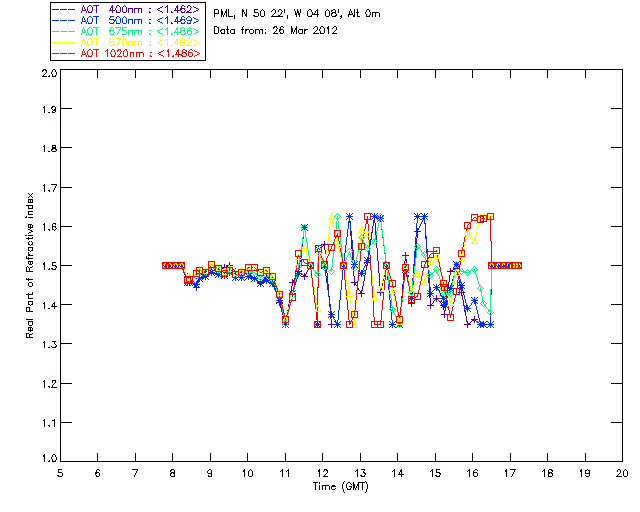Image resolution: width=640 pixels, height=512 pixels.
Task: Click the 15 x-axis tick label
Action: (435, 473)
